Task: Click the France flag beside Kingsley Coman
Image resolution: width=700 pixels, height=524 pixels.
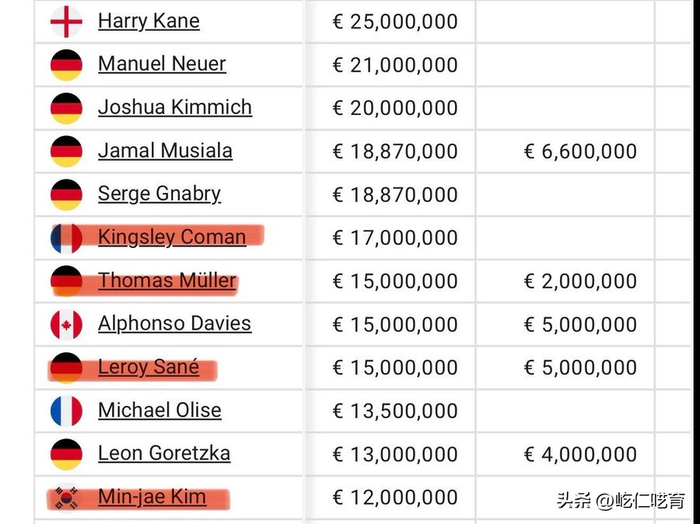Action: [66, 238]
